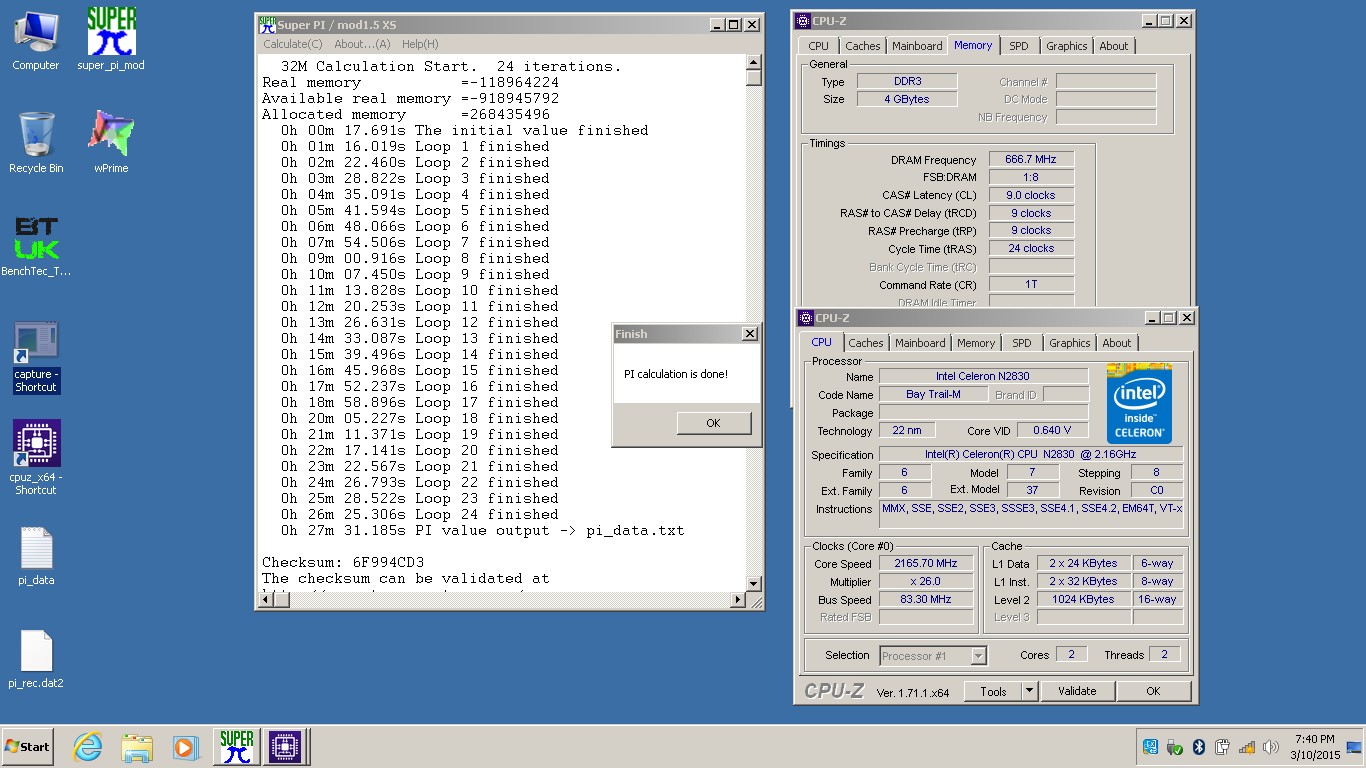Select the cpuz_x64 Shortcut desktop icon
This screenshot has height=768, width=1366.
point(36,457)
